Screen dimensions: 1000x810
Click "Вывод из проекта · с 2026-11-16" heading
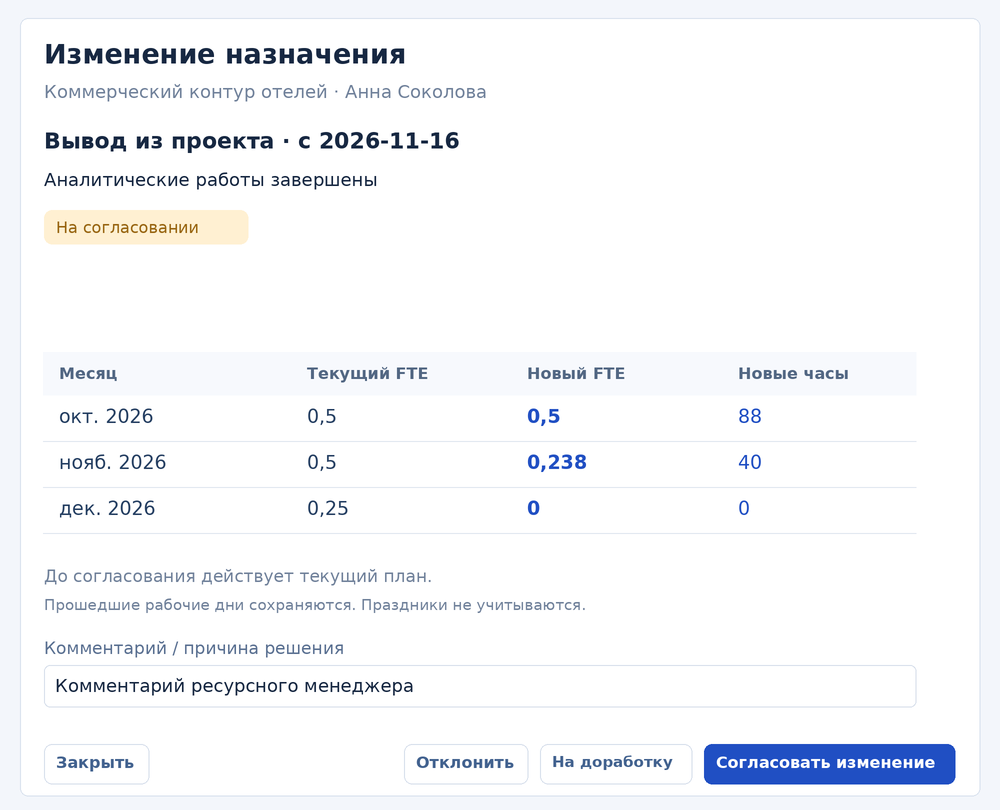251,141
